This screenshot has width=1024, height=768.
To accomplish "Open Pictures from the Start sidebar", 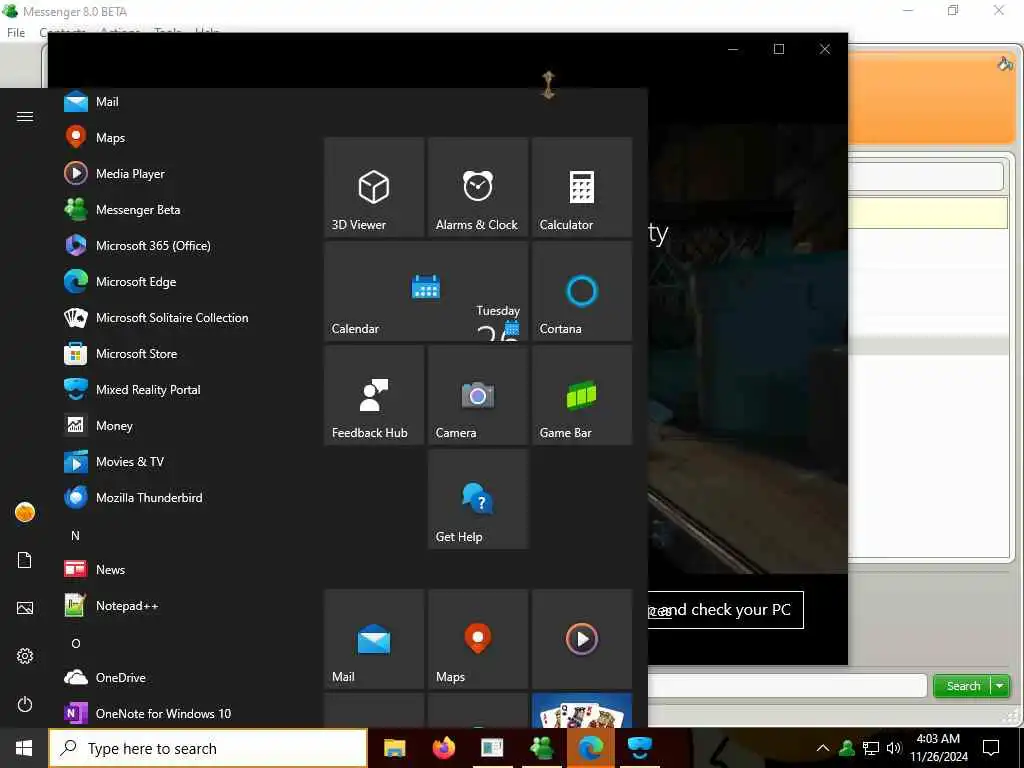I will click(25, 608).
